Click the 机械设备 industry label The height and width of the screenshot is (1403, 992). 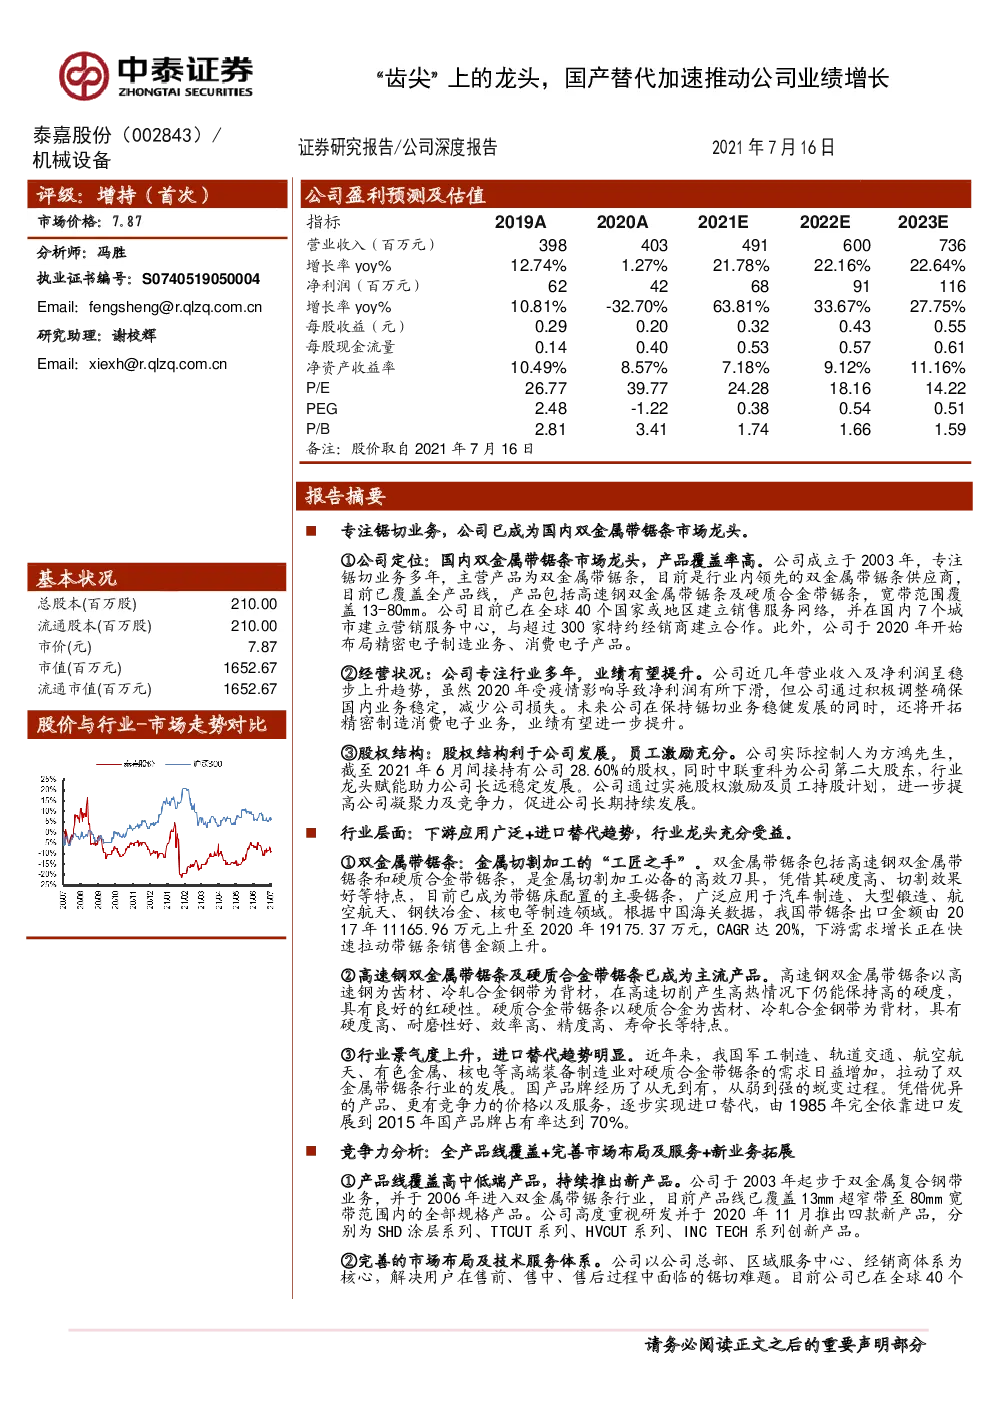(72, 160)
